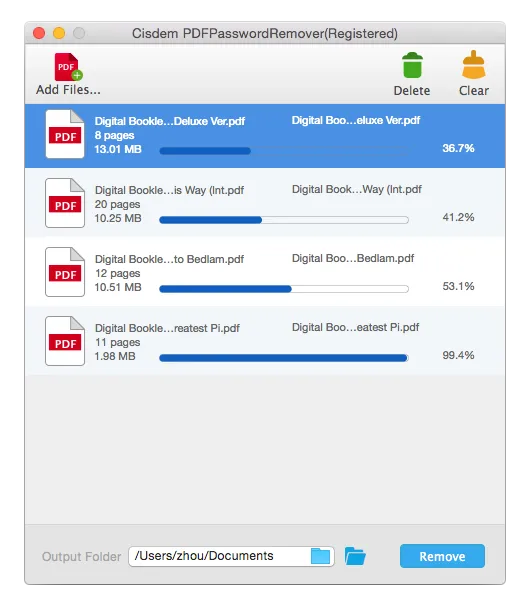Click progress bar of Deluxe Ver.pdf at 36.7%
Screen dimensions: 530x606
tap(284, 151)
